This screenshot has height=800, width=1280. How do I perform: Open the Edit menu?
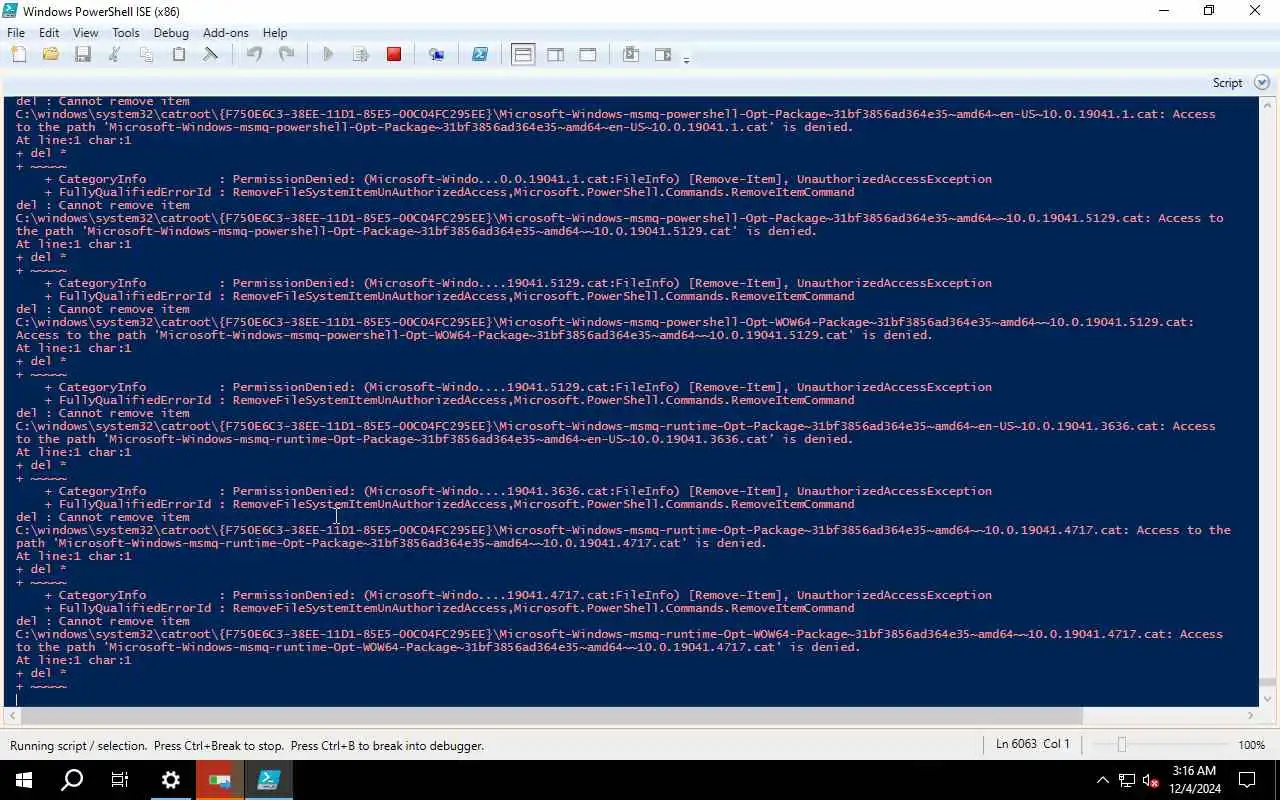tap(49, 33)
